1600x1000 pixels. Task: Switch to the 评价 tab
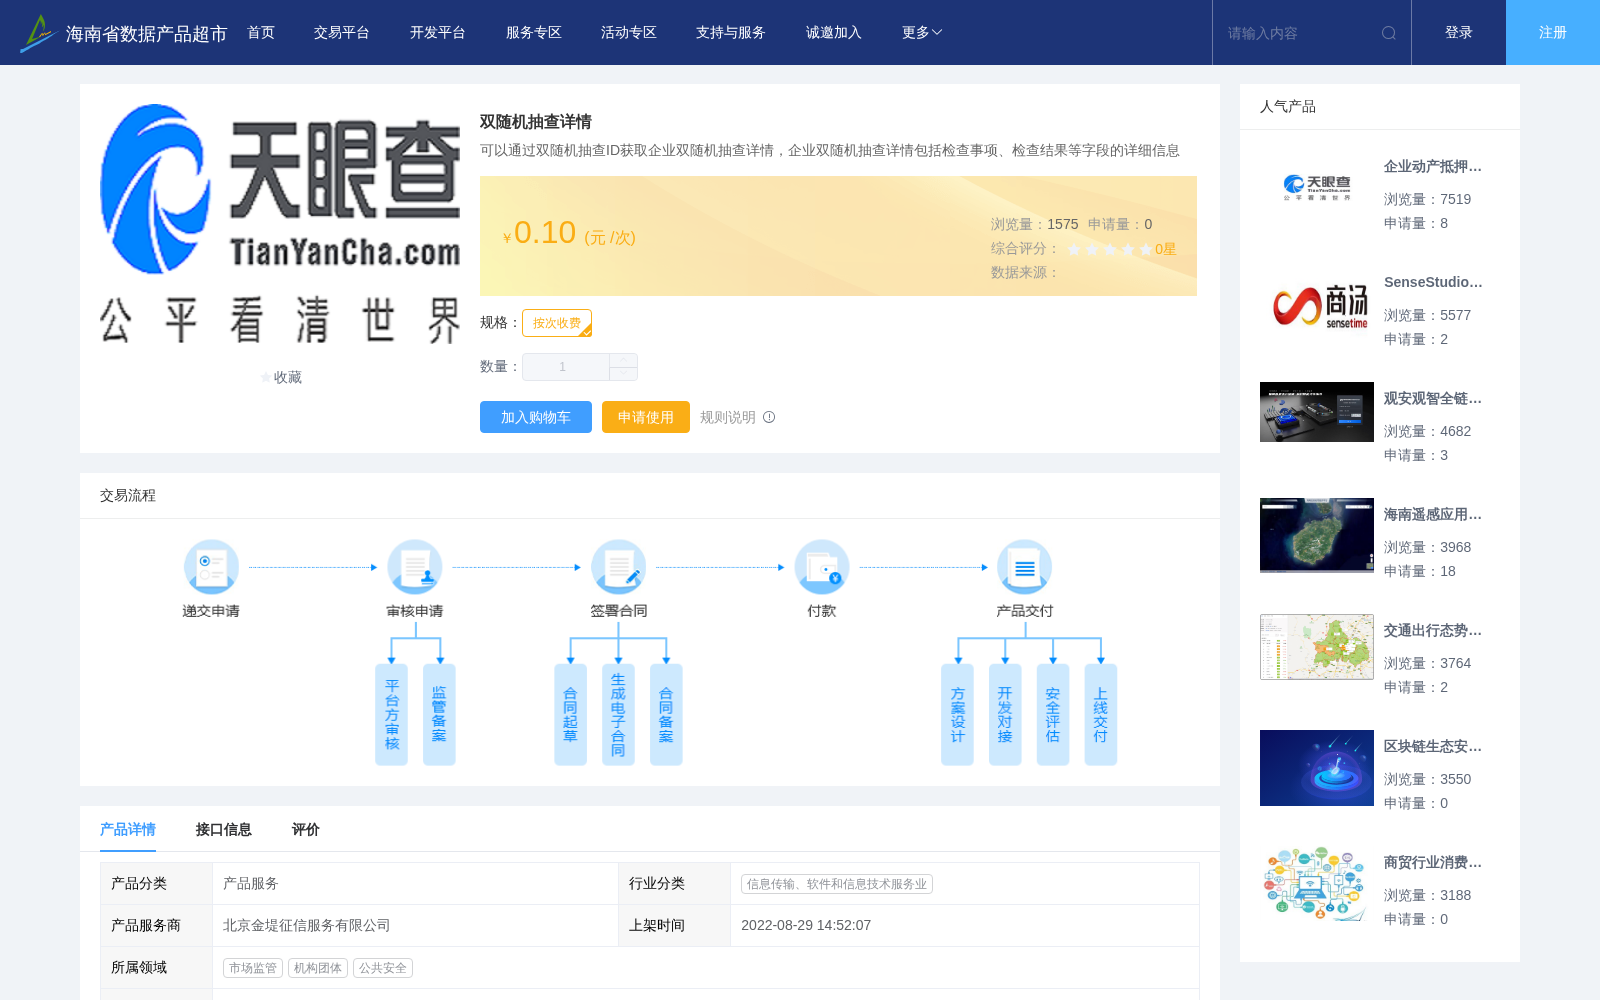tap(306, 829)
